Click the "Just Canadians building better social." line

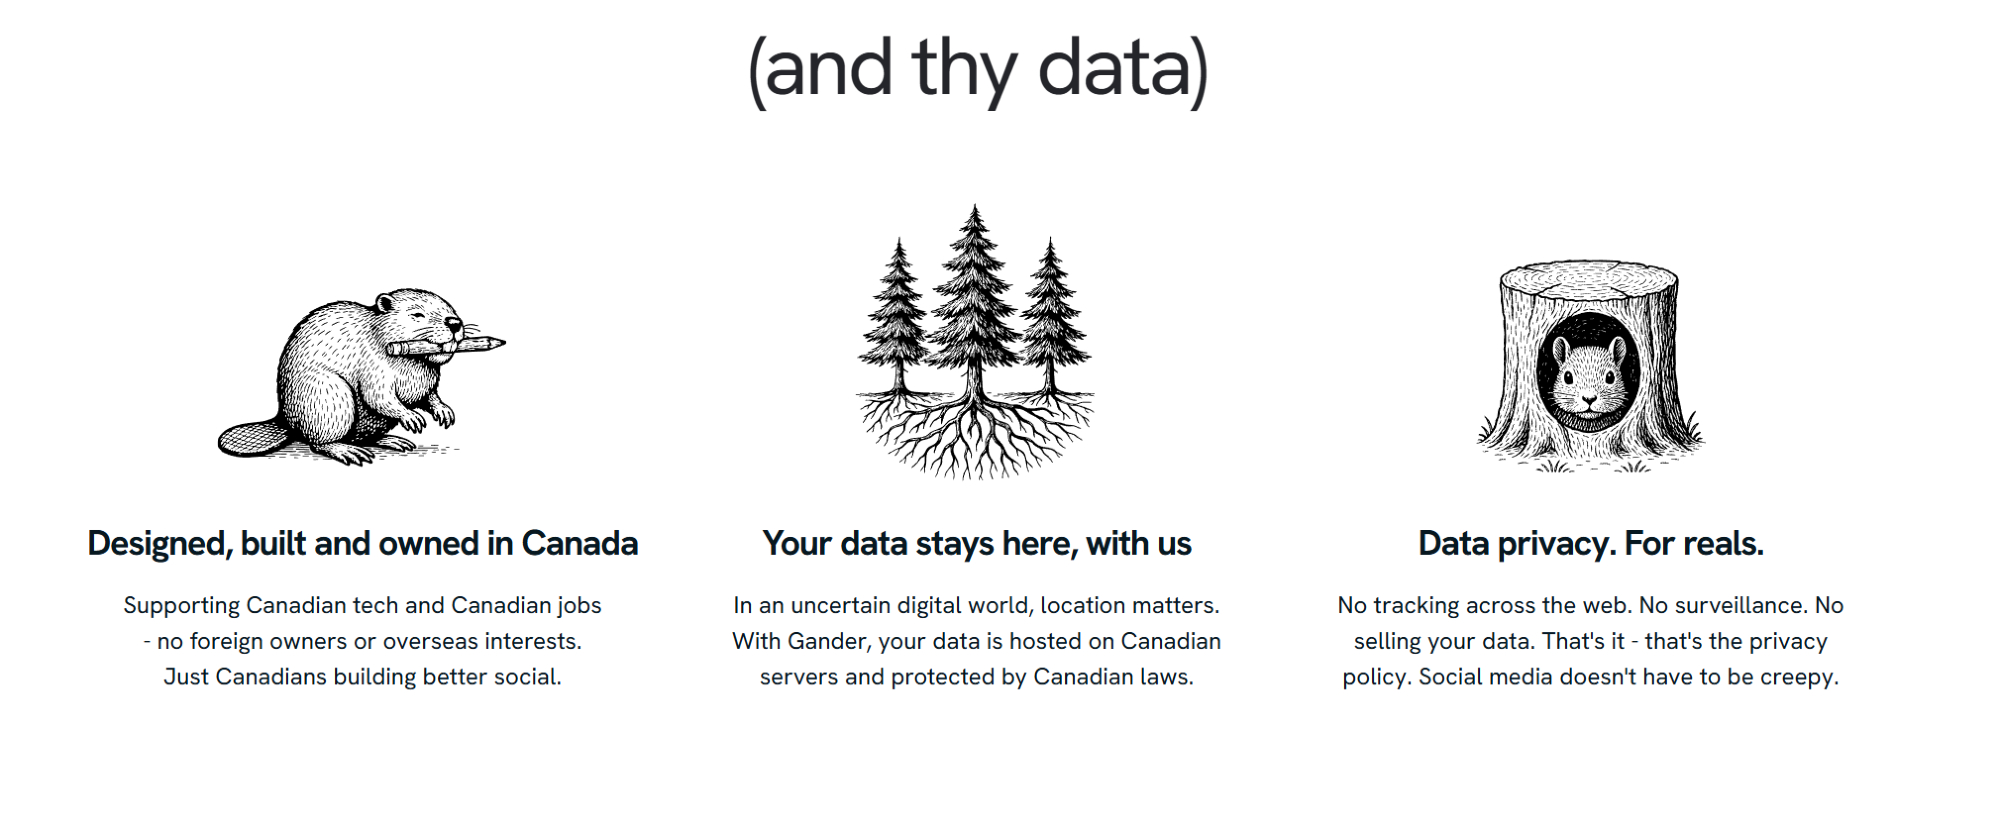coord(362,677)
